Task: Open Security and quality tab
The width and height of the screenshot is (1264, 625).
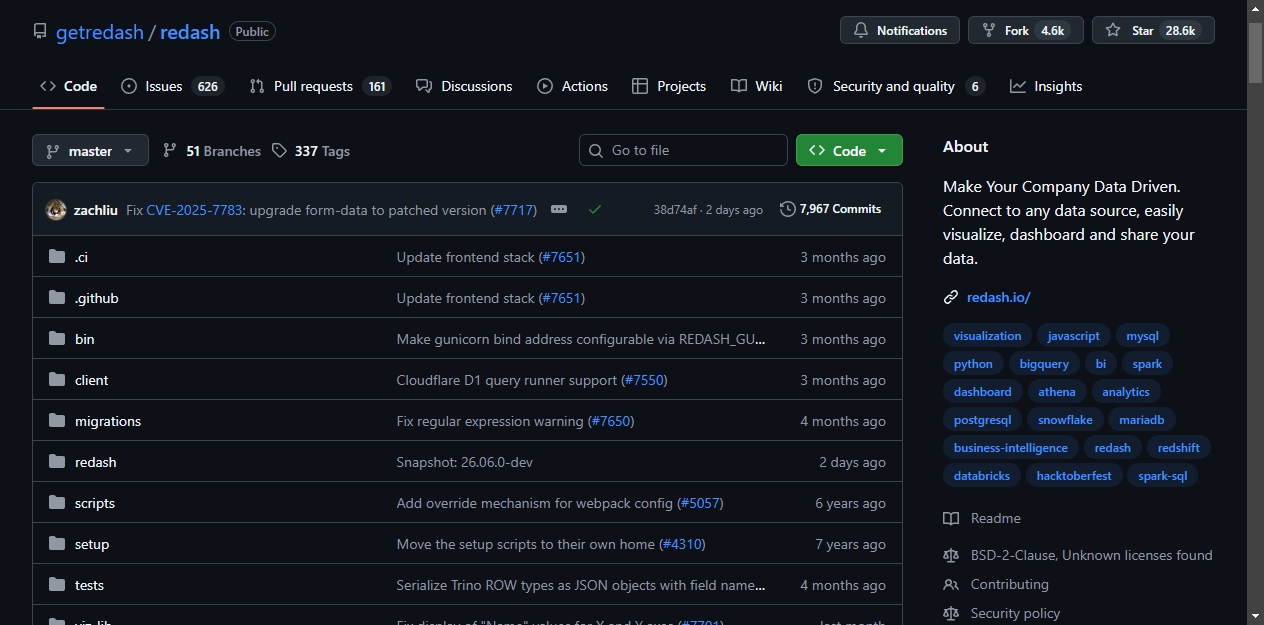Action: click(896, 86)
